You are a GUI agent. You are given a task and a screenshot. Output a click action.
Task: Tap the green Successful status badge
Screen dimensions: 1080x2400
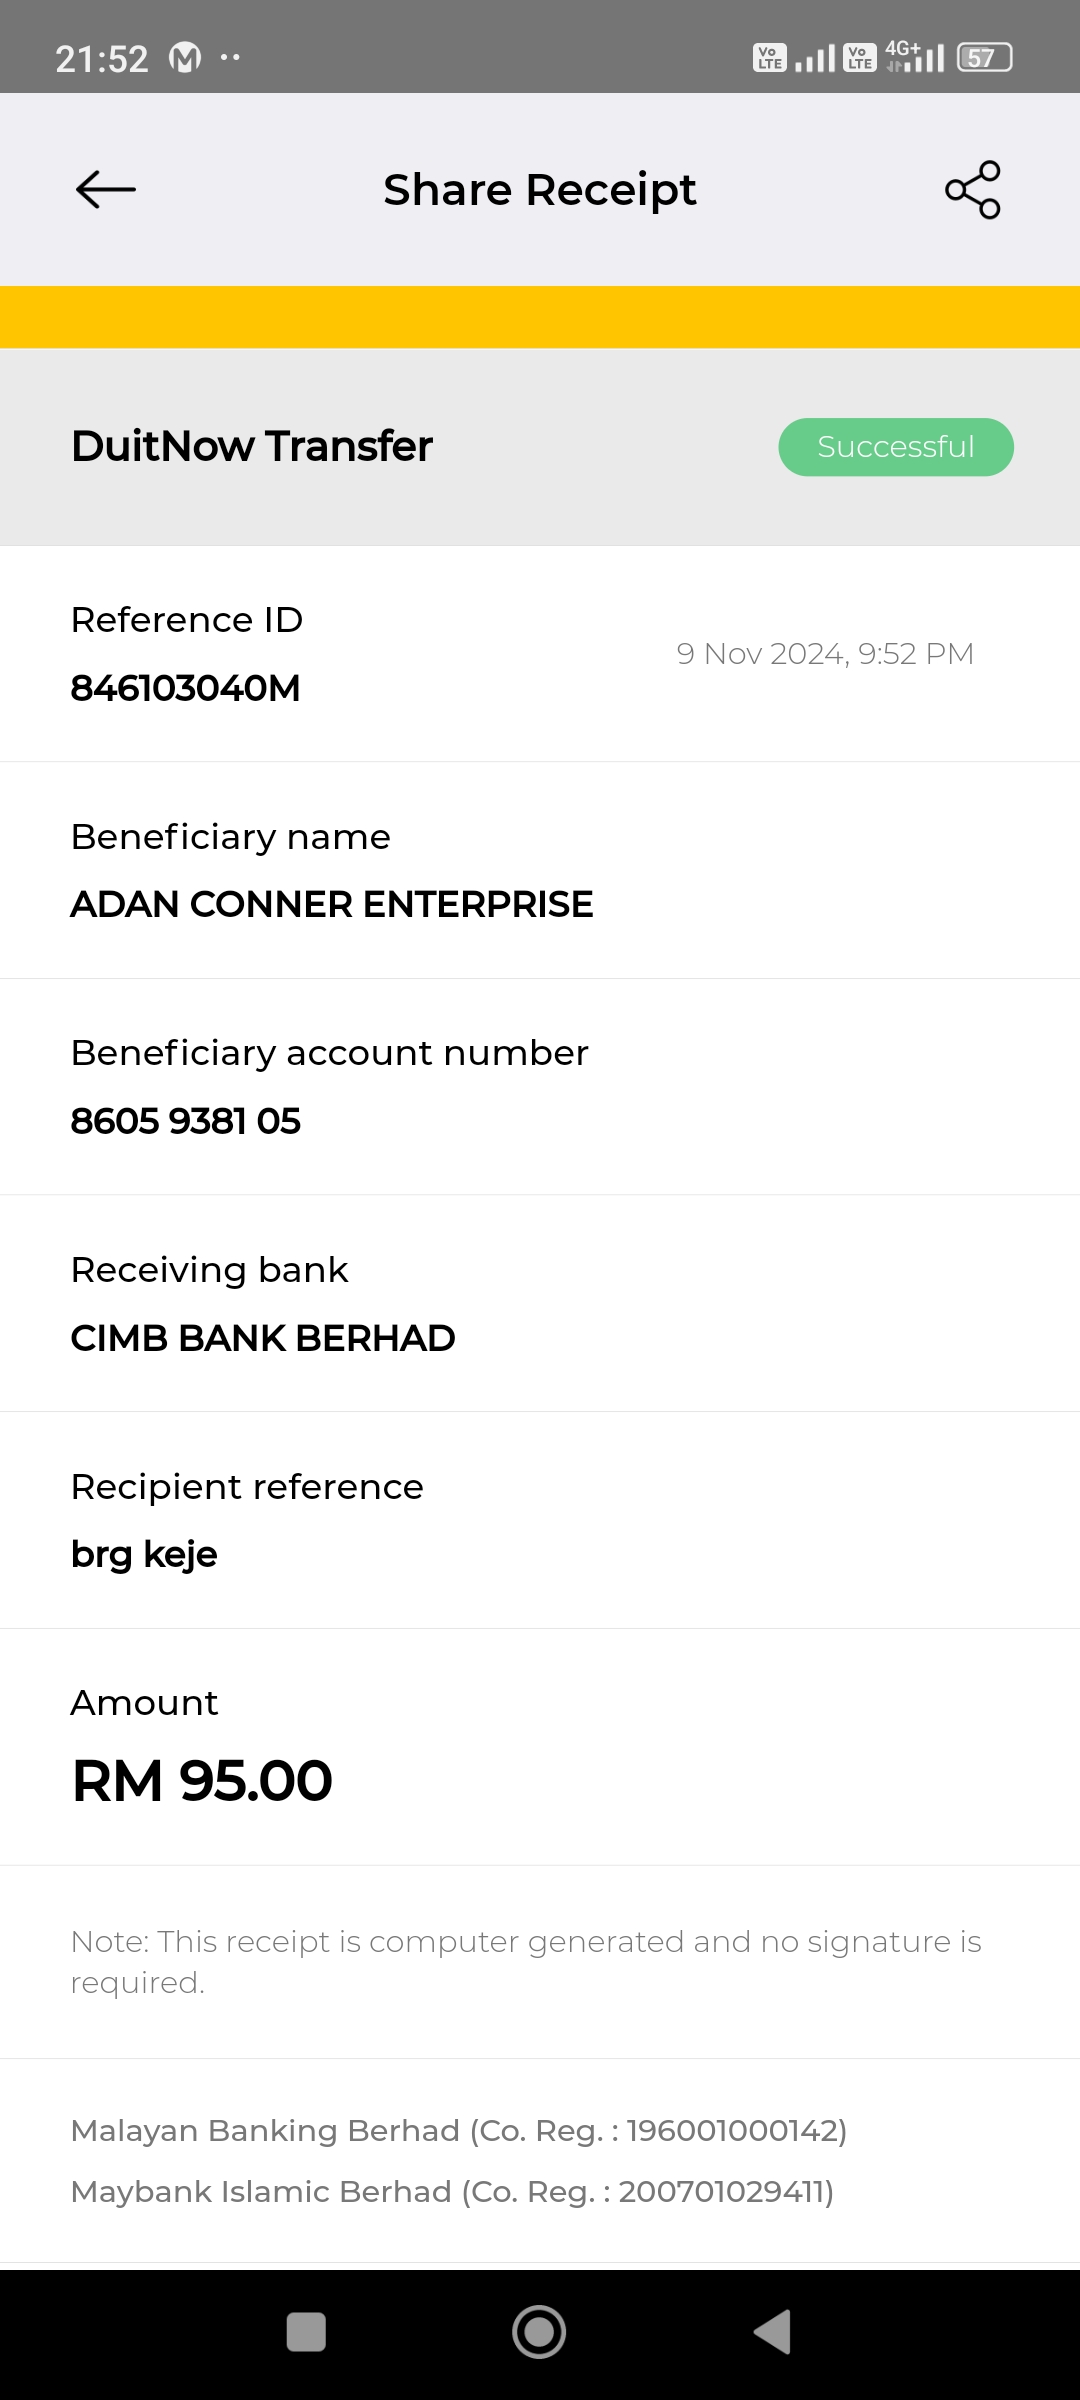896,447
